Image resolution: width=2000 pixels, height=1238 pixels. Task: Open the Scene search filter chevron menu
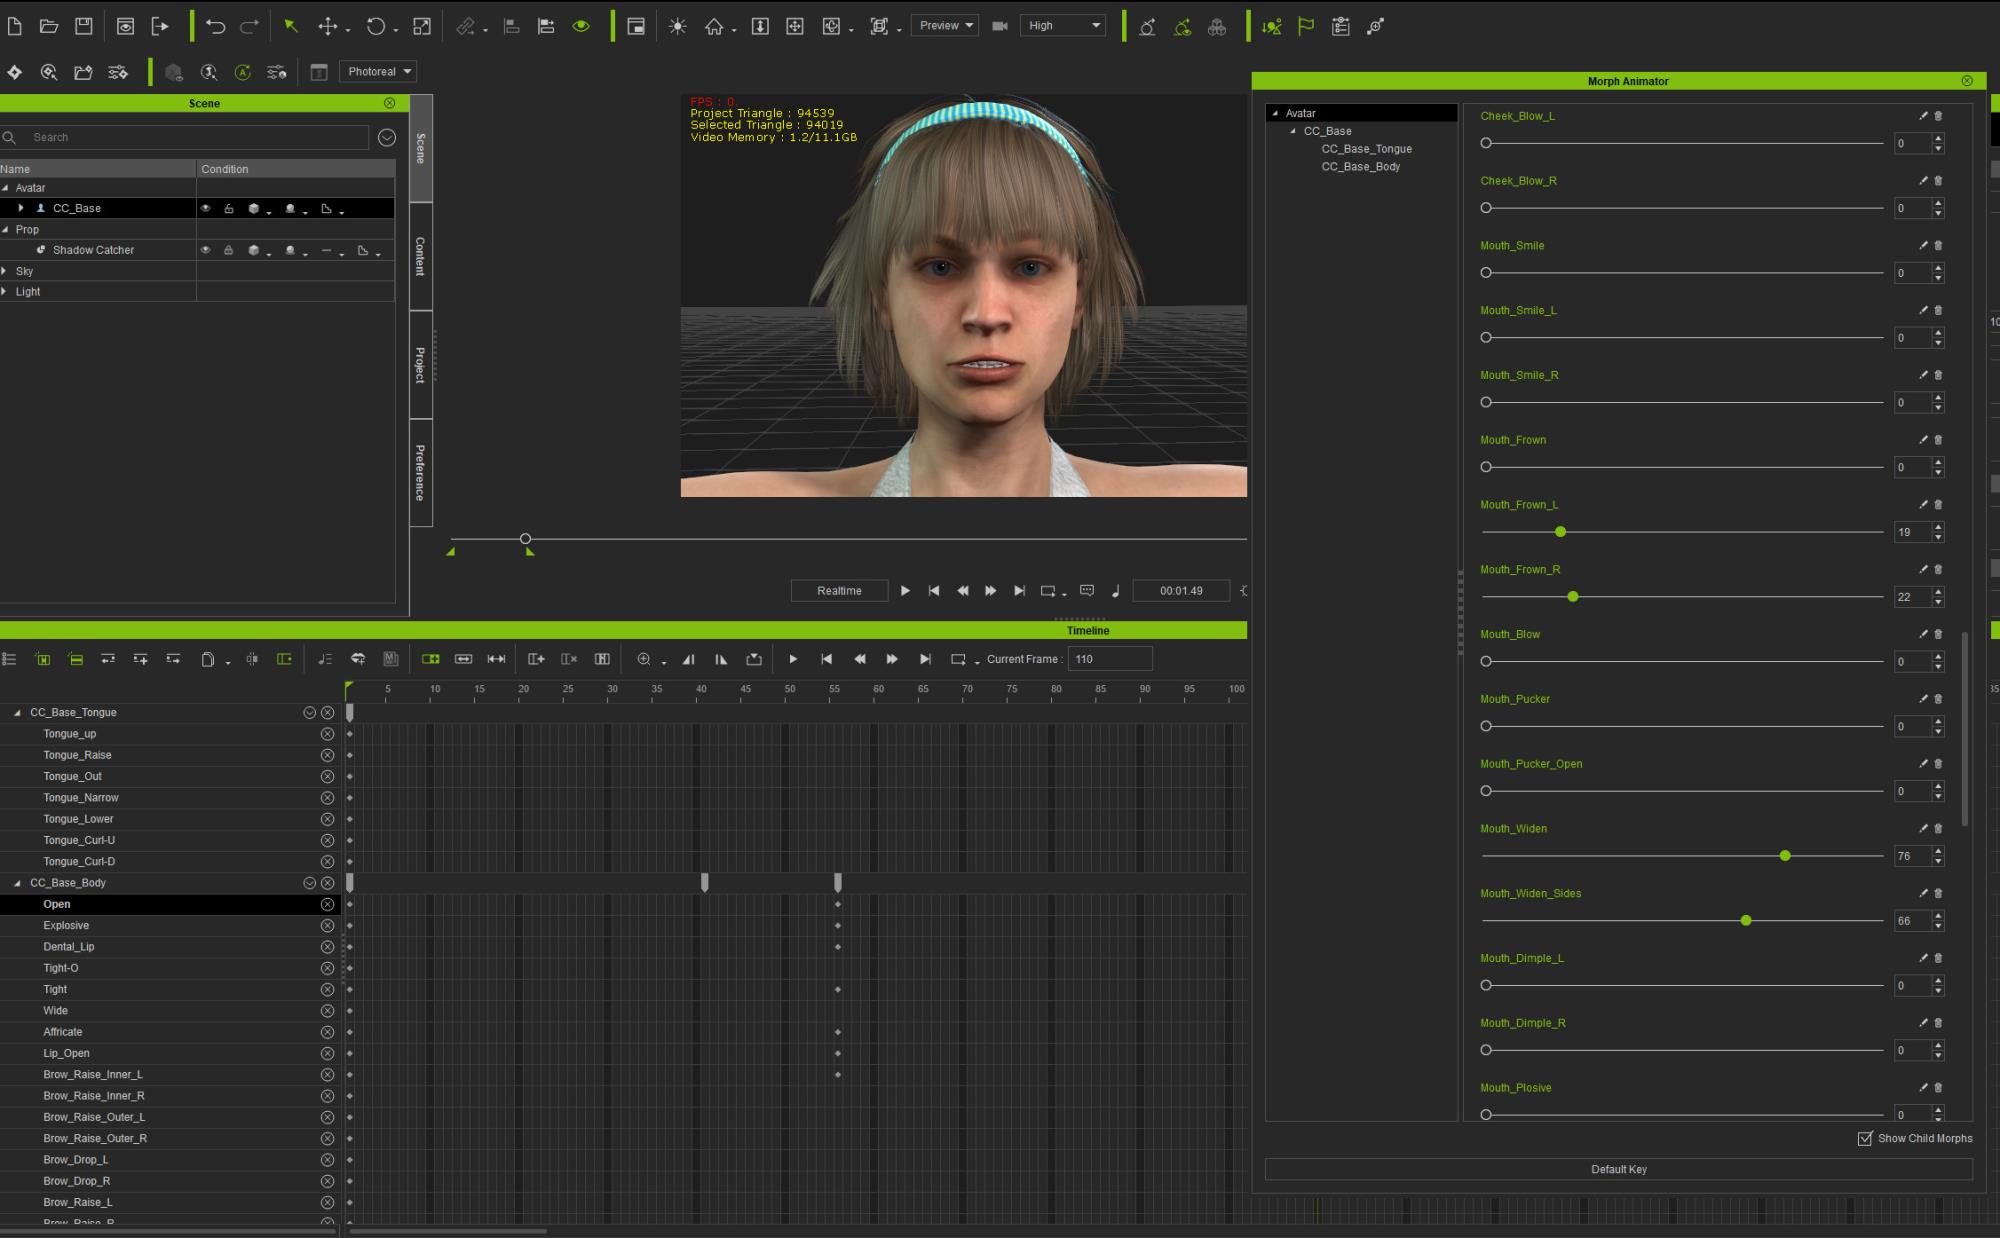click(387, 137)
